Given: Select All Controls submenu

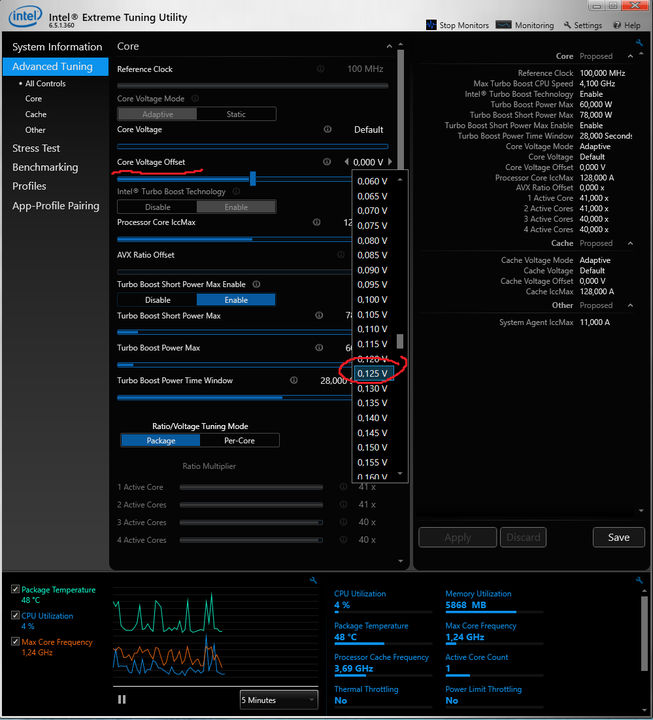Looking at the screenshot, I should point(45,84).
